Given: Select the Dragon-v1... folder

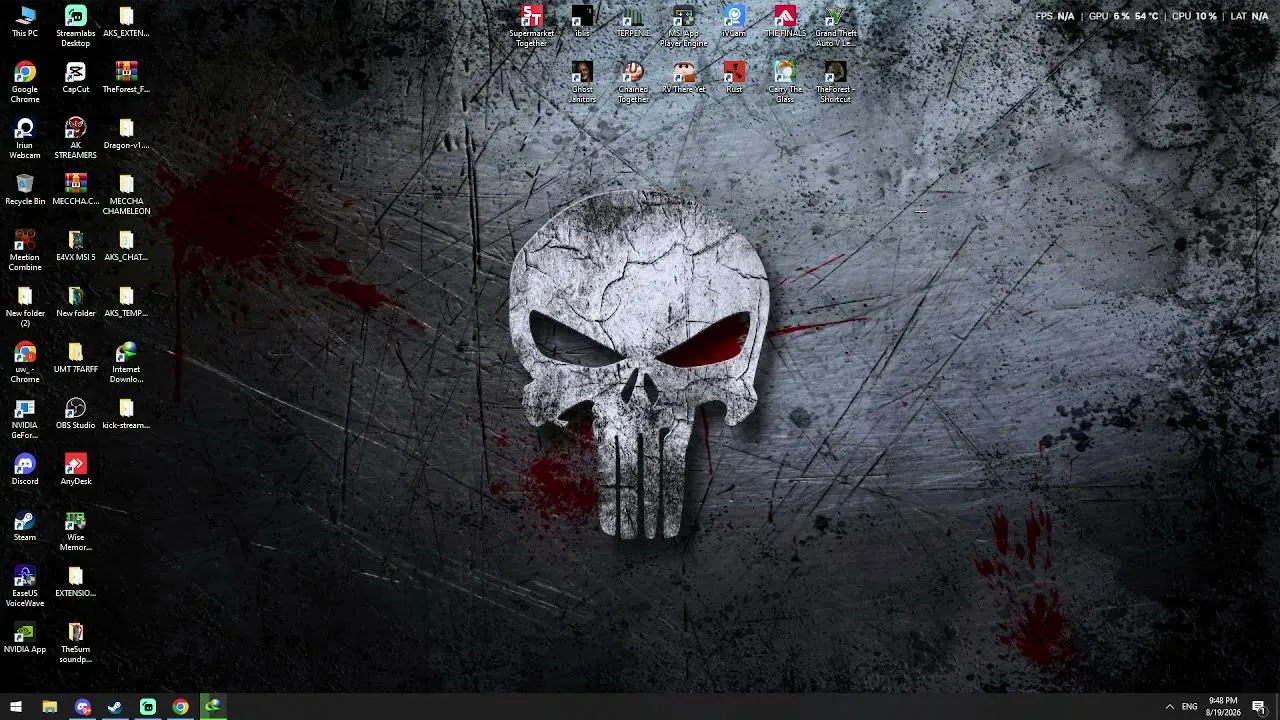Looking at the screenshot, I should pos(126,134).
